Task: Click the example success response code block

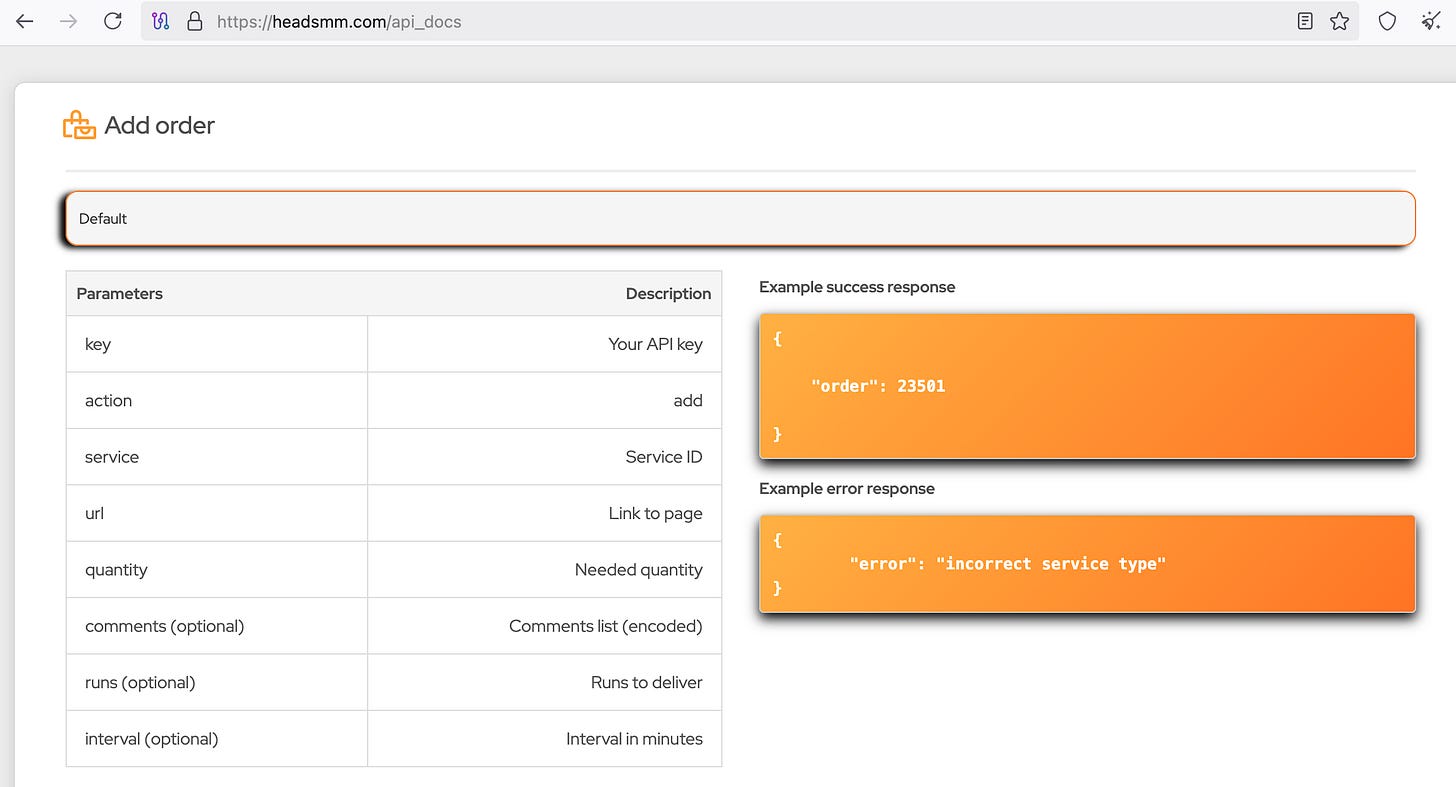Action: pyautogui.click(x=1087, y=386)
